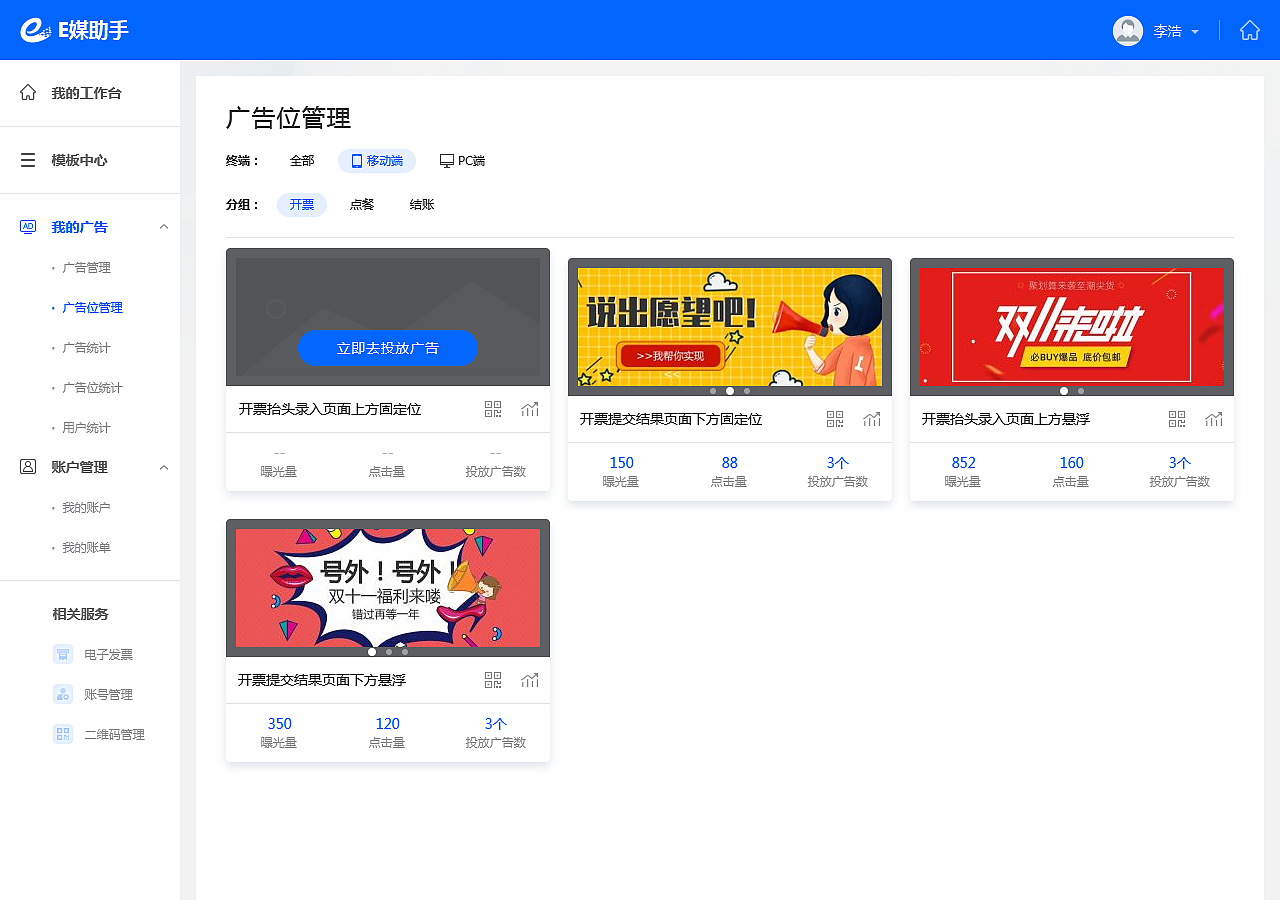Viewport: 1280px width, 900px height.
Task: Click title 开票提交结果页面下方悬浮
Action: (322, 680)
